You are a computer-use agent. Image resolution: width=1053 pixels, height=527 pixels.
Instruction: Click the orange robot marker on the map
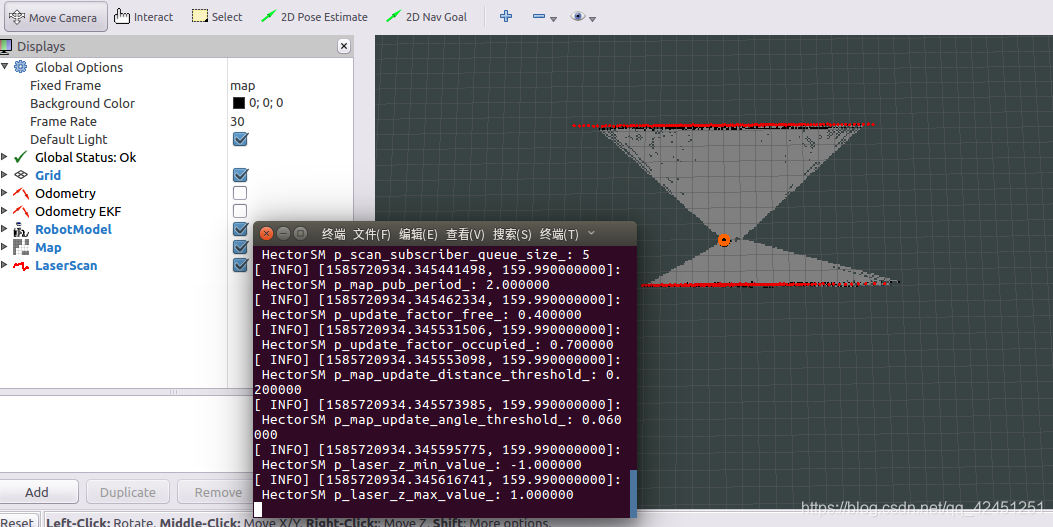click(x=724, y=240)
